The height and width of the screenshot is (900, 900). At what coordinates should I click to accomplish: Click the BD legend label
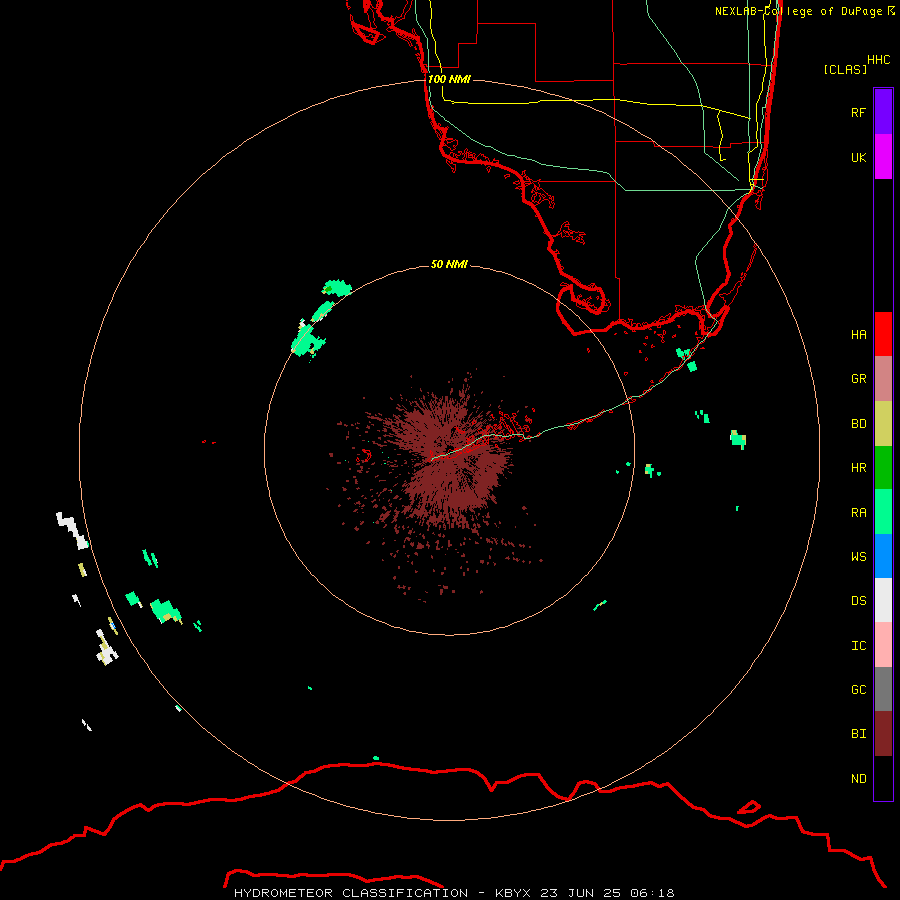point(858,424)
